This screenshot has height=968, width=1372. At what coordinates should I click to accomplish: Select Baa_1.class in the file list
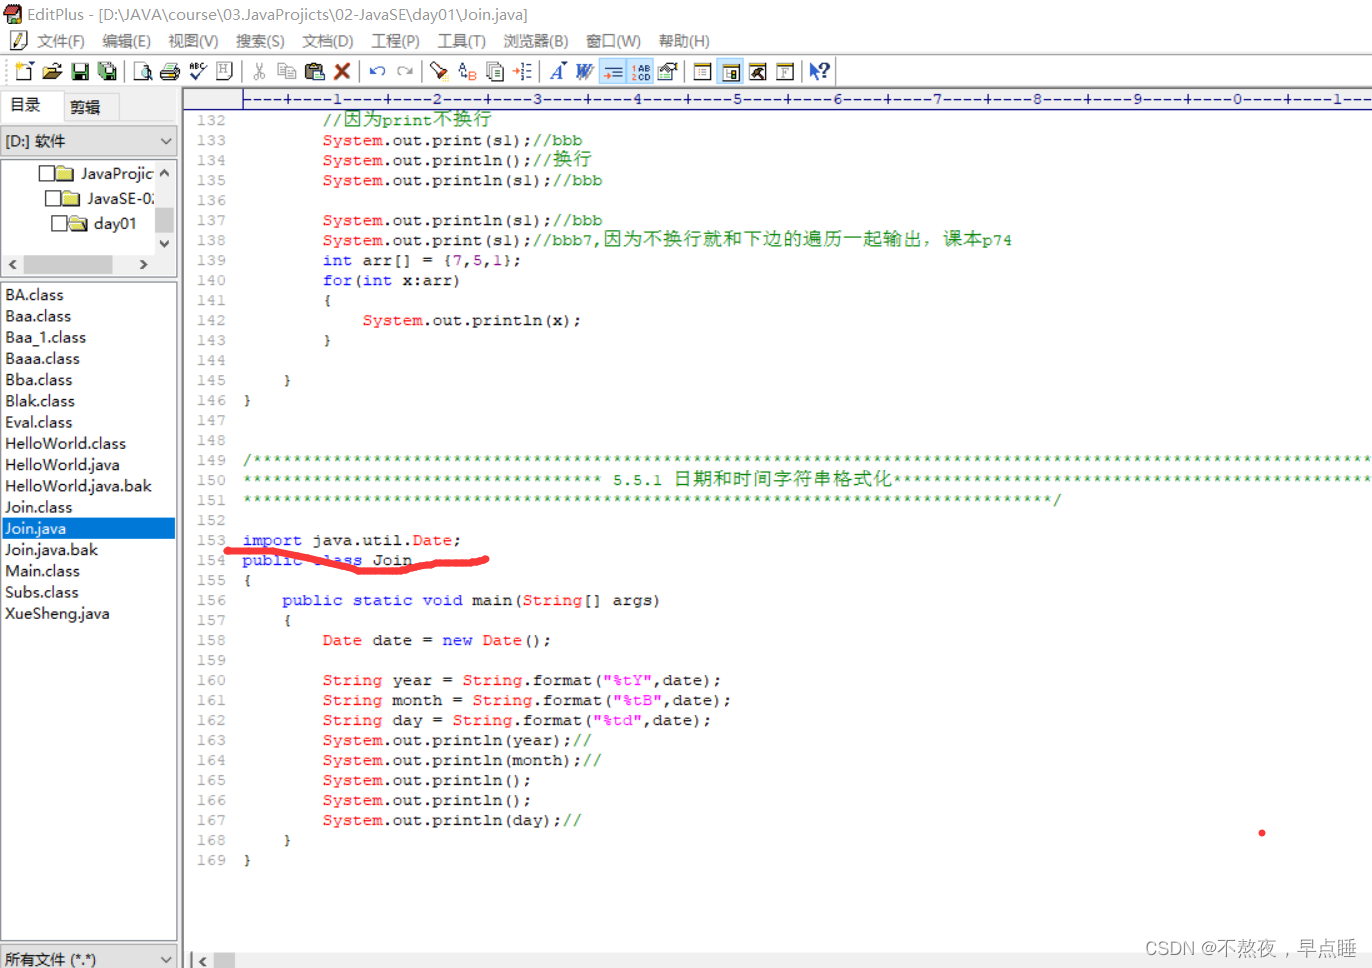click(x=46, y=338)
